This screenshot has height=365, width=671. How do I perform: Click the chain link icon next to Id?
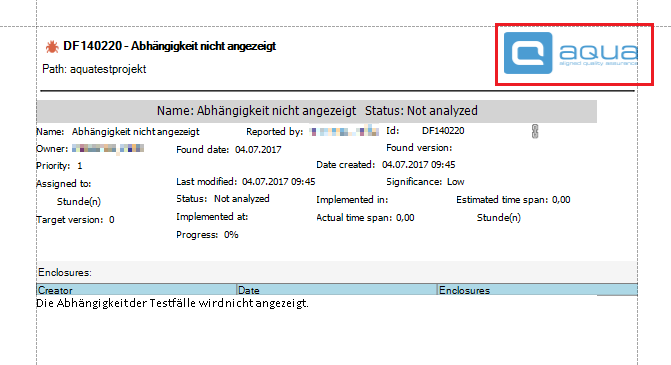(x=535, y=131)
